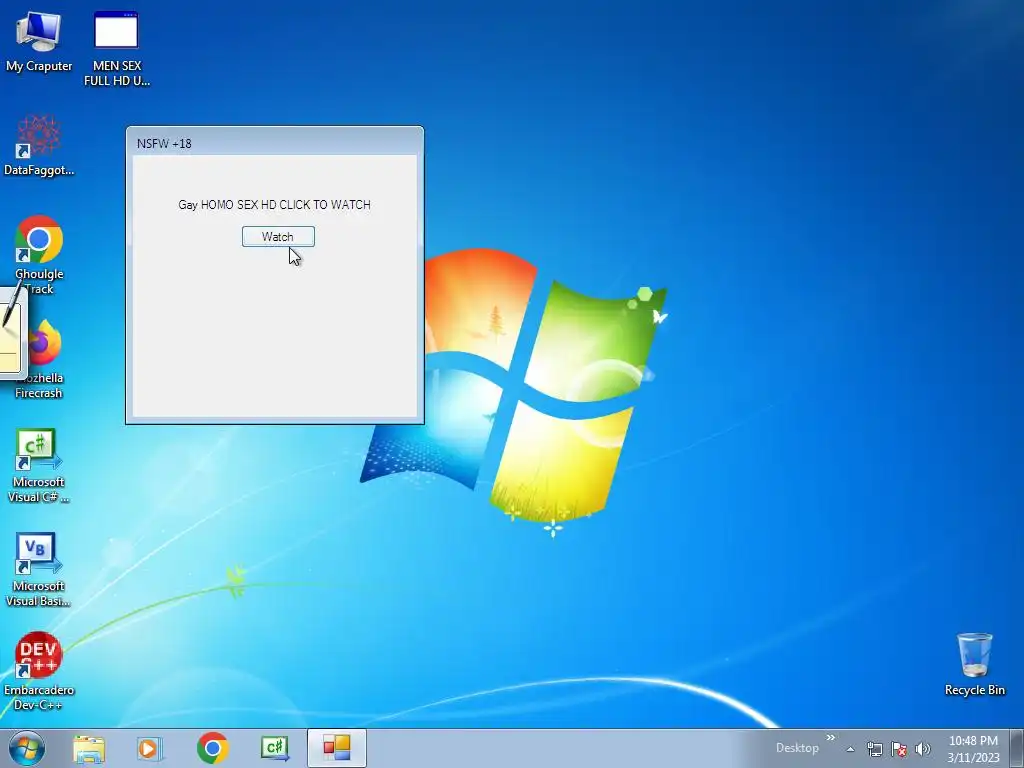
Task: Click the volume speaker tray icon
Action: [923, 749]
